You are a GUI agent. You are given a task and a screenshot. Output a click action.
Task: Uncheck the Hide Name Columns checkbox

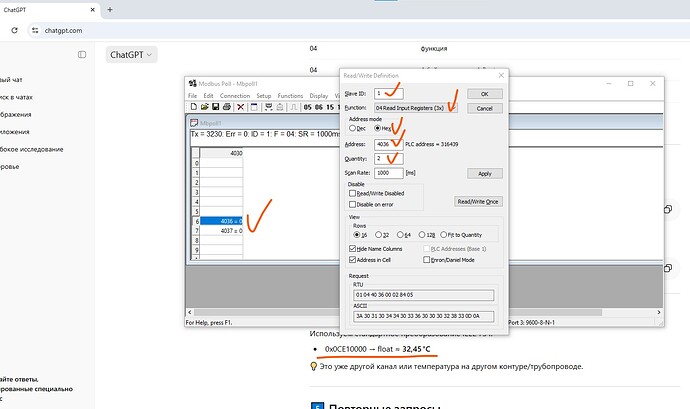(352, 249)
